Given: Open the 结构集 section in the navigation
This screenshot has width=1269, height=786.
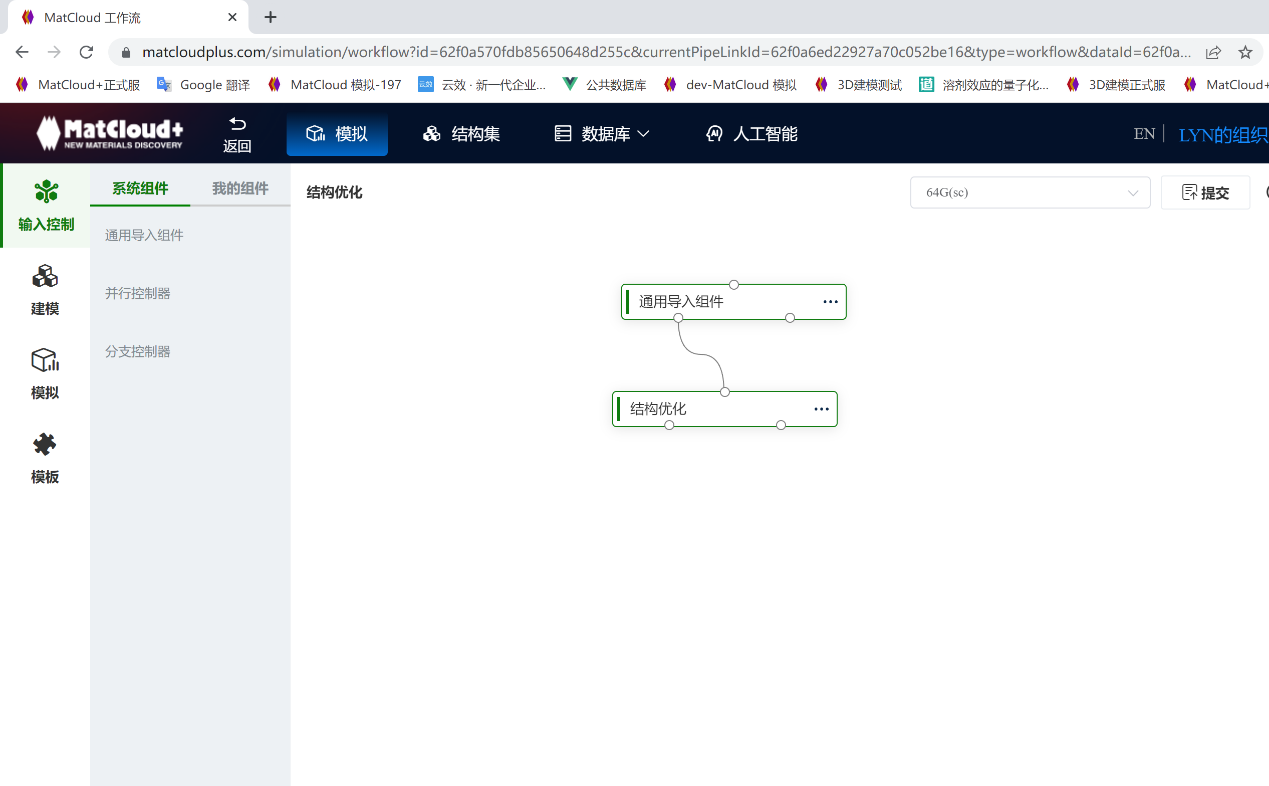Looking at the screenshot, I should [x=460, y=132].
